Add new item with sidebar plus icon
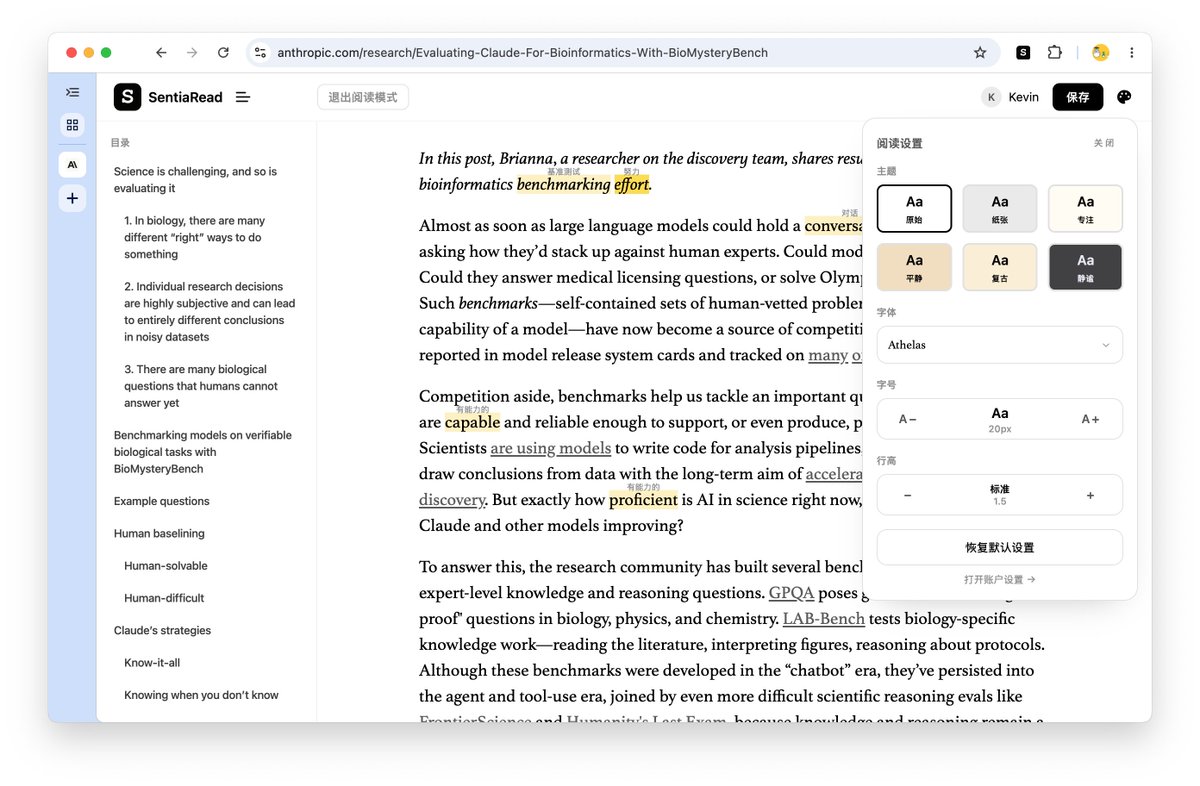1200x786 pixels. pyautogui.click(x=72, y=198)
